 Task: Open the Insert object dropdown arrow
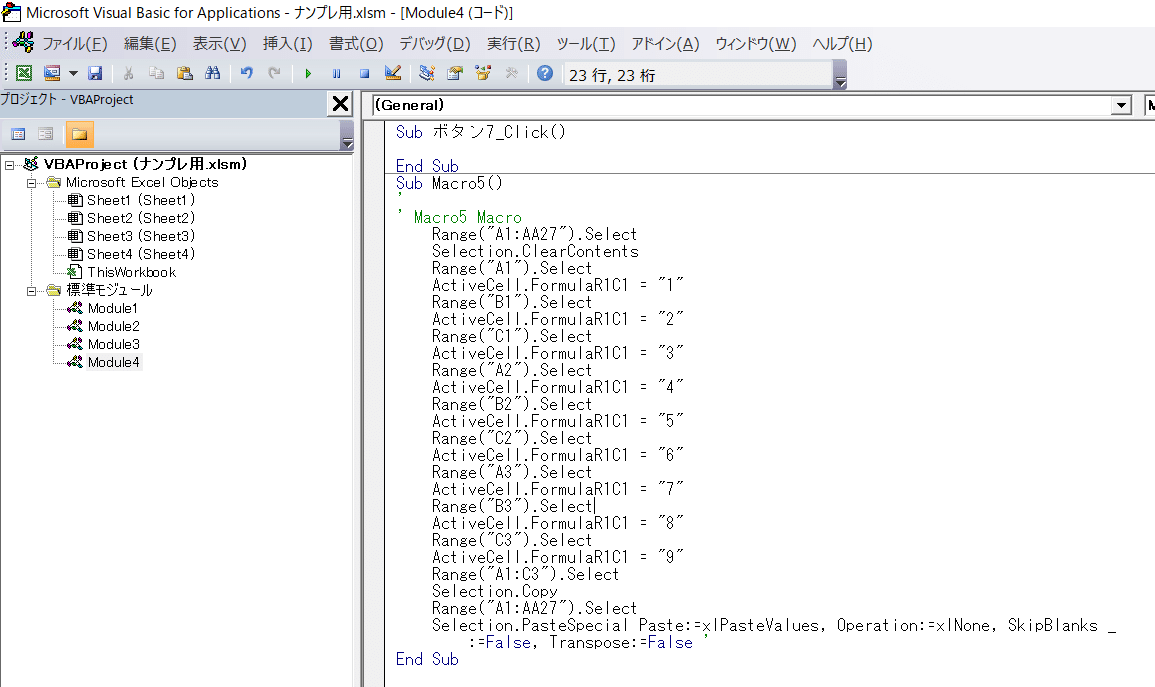[x=73, y=73]
